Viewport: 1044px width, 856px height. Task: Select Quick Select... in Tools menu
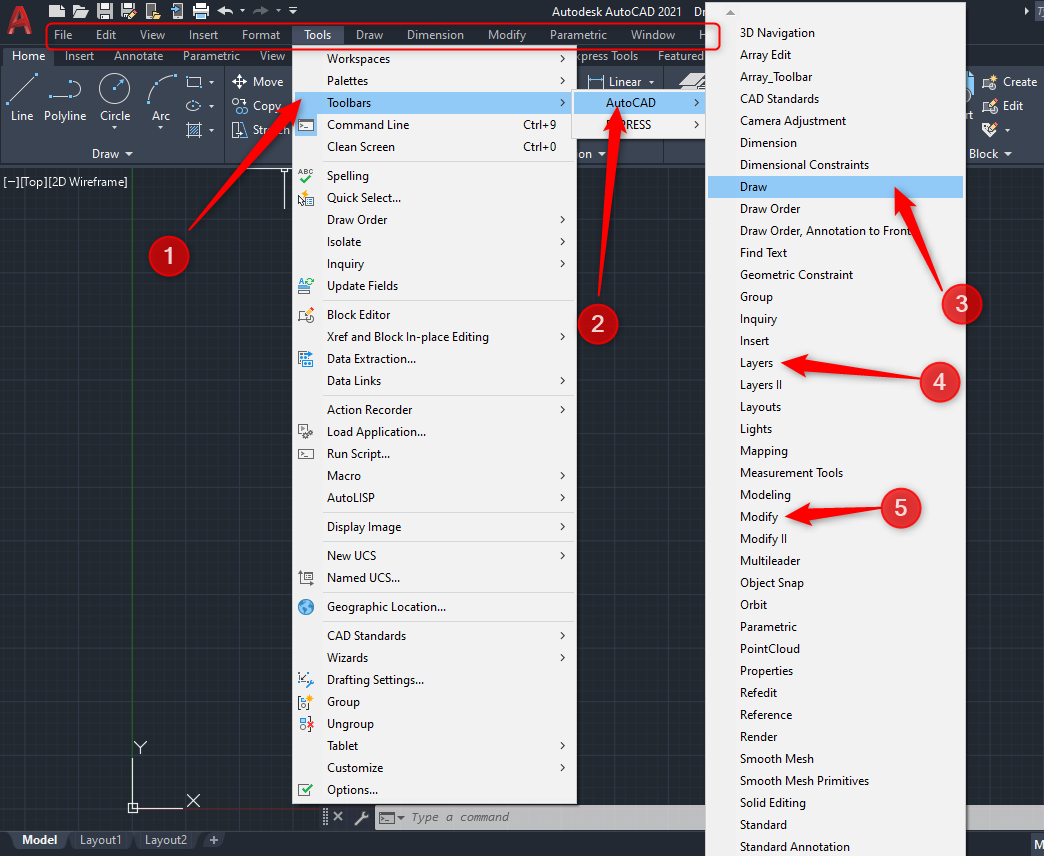coord(434,198)
